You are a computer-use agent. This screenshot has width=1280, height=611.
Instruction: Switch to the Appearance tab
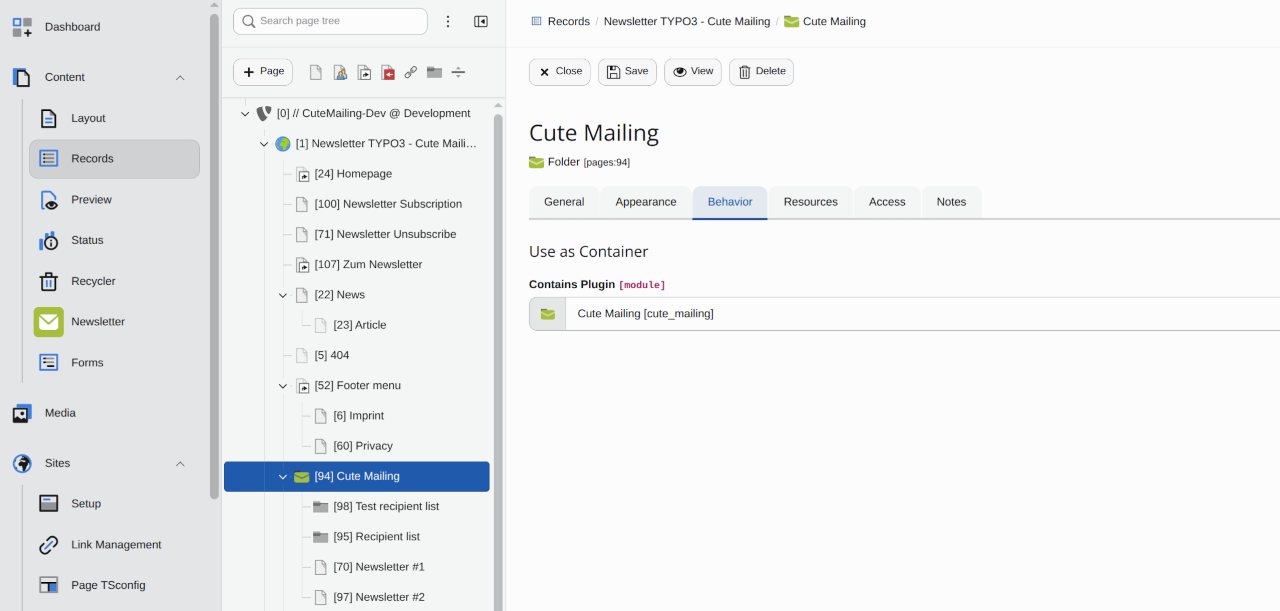(x=646, y=202)
